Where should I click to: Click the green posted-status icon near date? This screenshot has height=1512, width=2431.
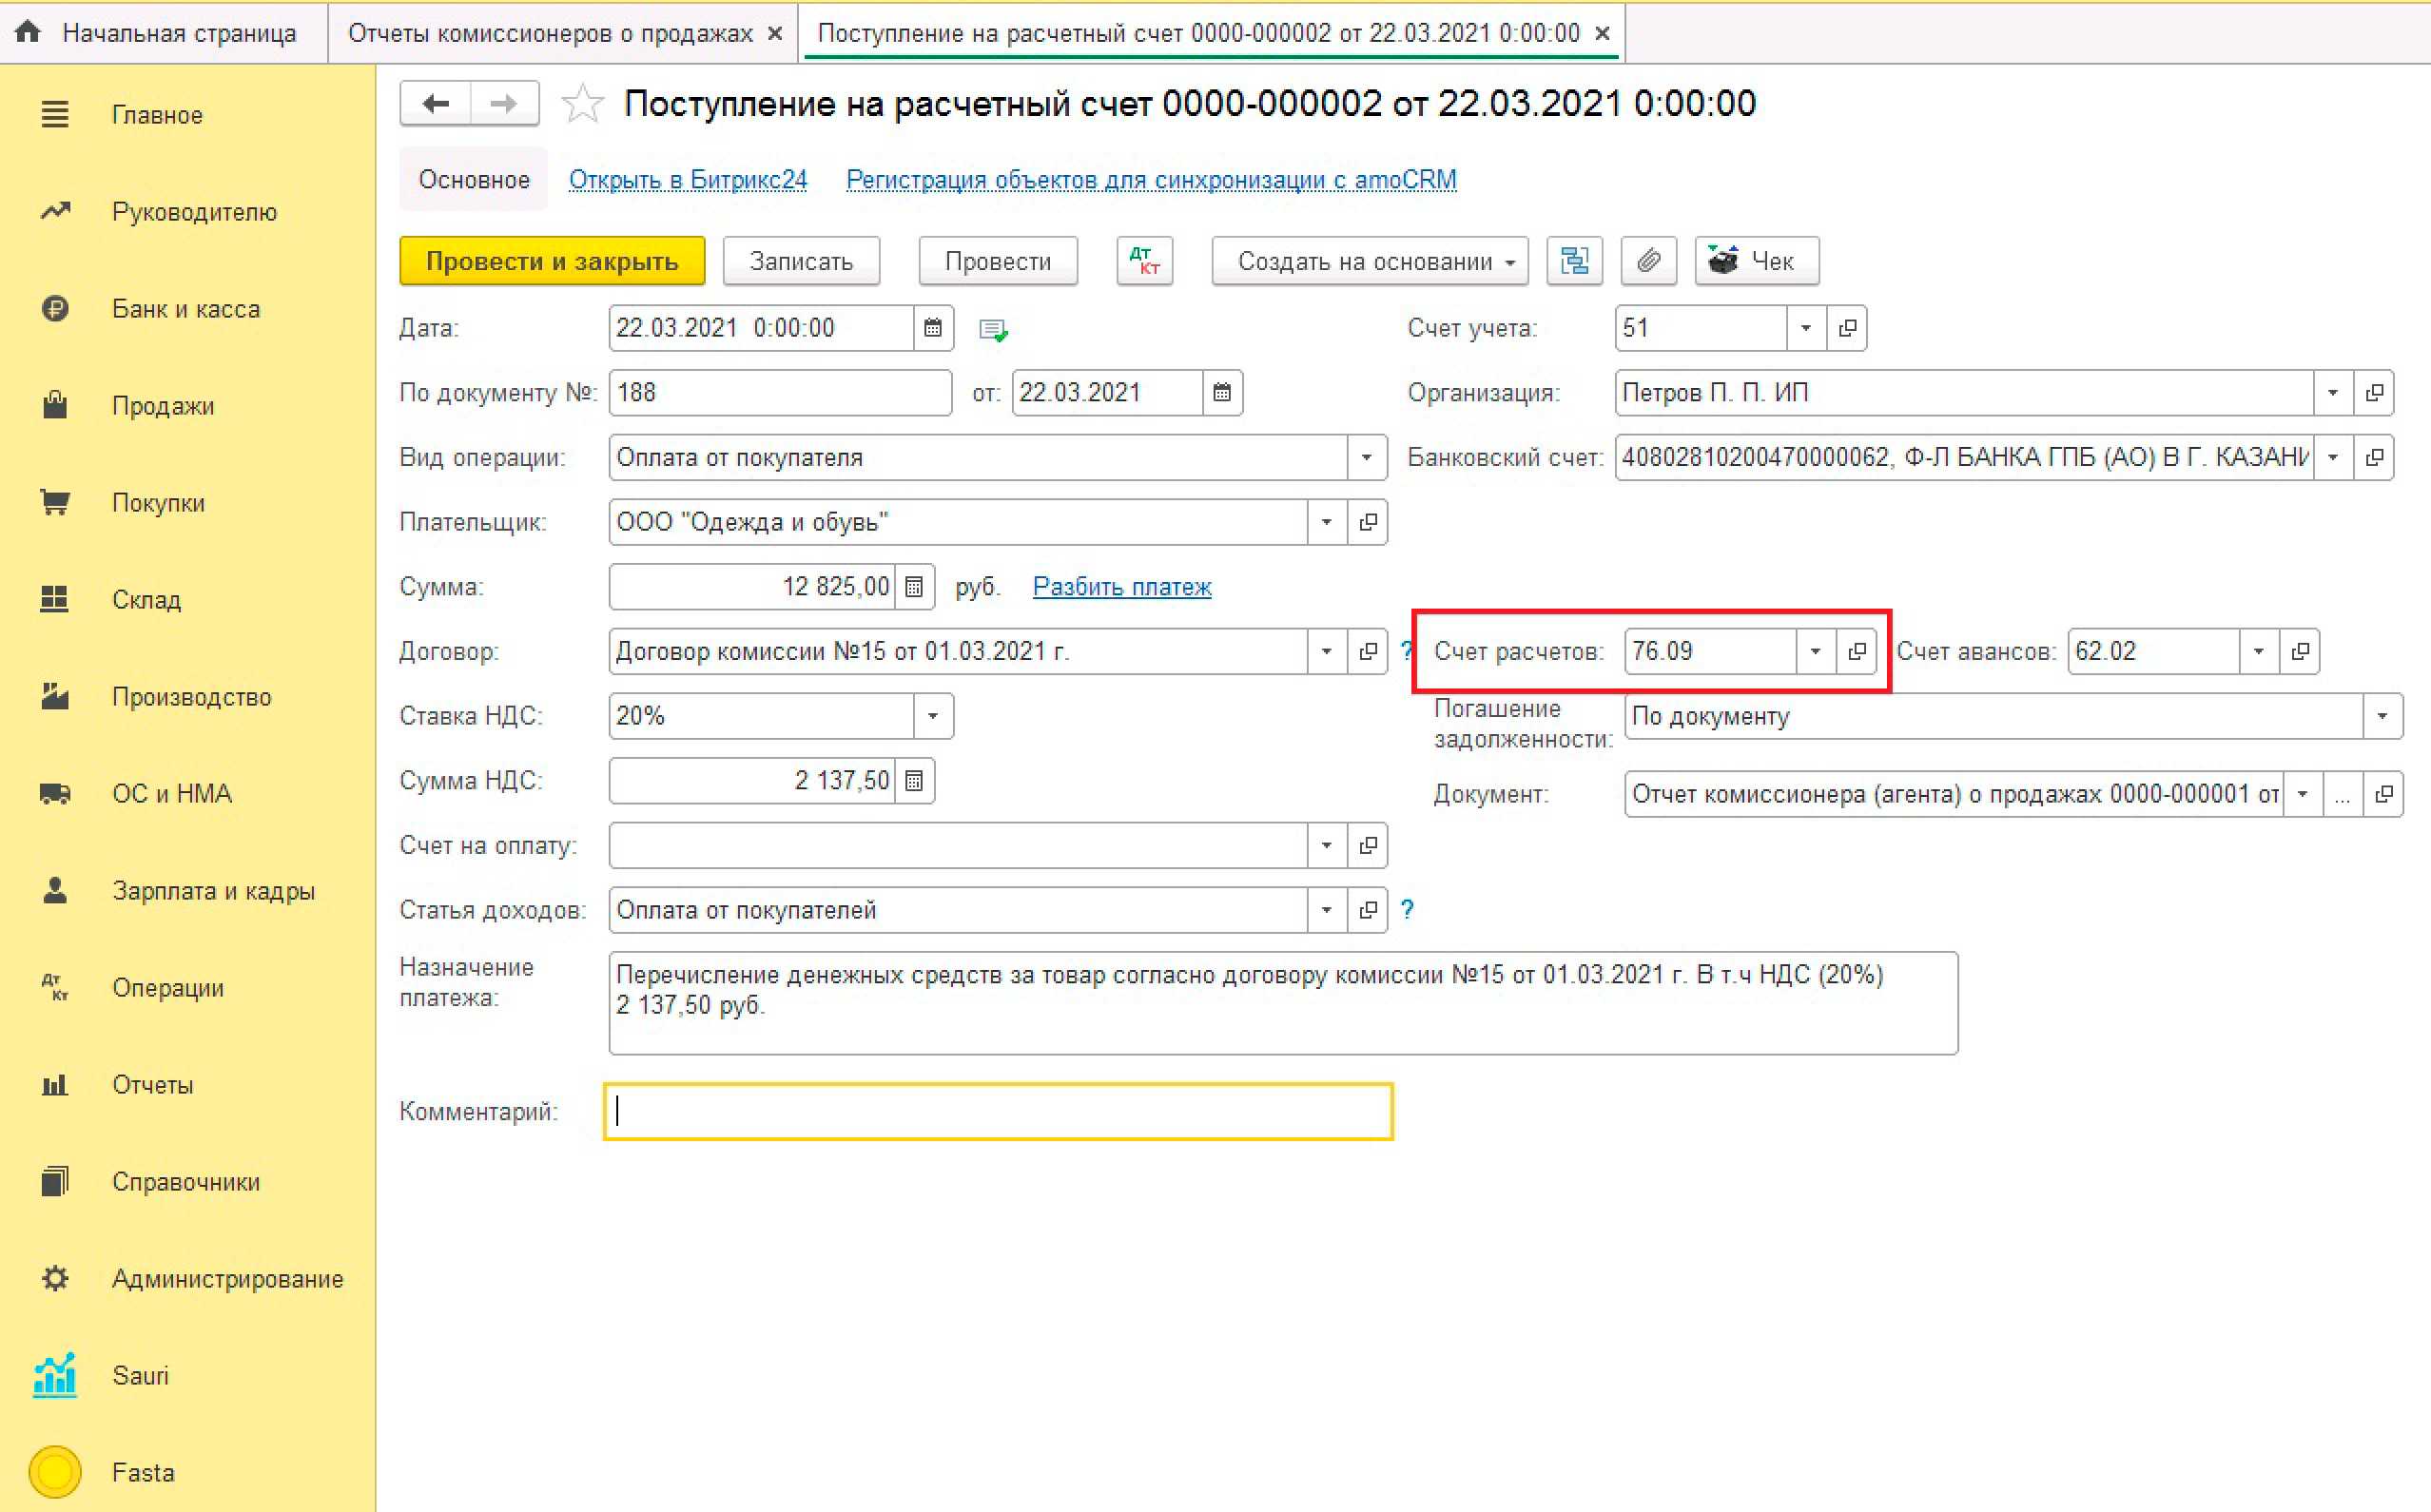click(x=993, y=330)
